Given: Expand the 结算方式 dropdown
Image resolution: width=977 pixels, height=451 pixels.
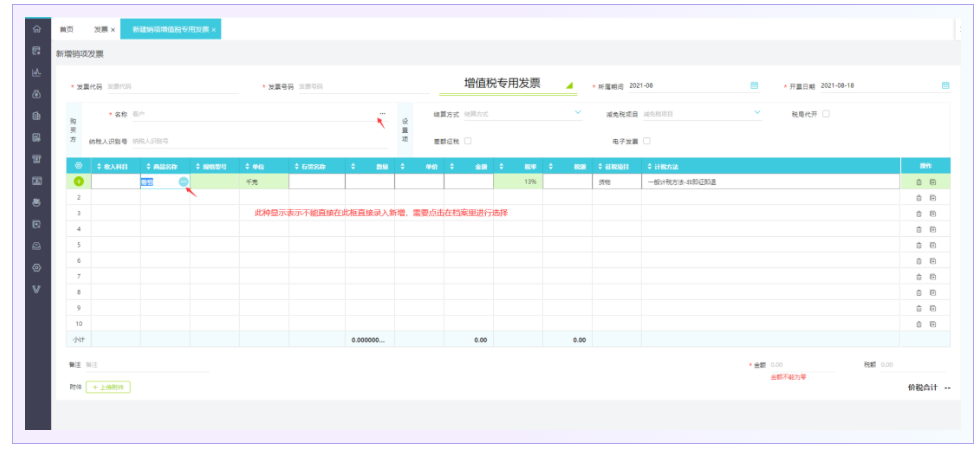Looking at the screenshot, I should [577, 113].
